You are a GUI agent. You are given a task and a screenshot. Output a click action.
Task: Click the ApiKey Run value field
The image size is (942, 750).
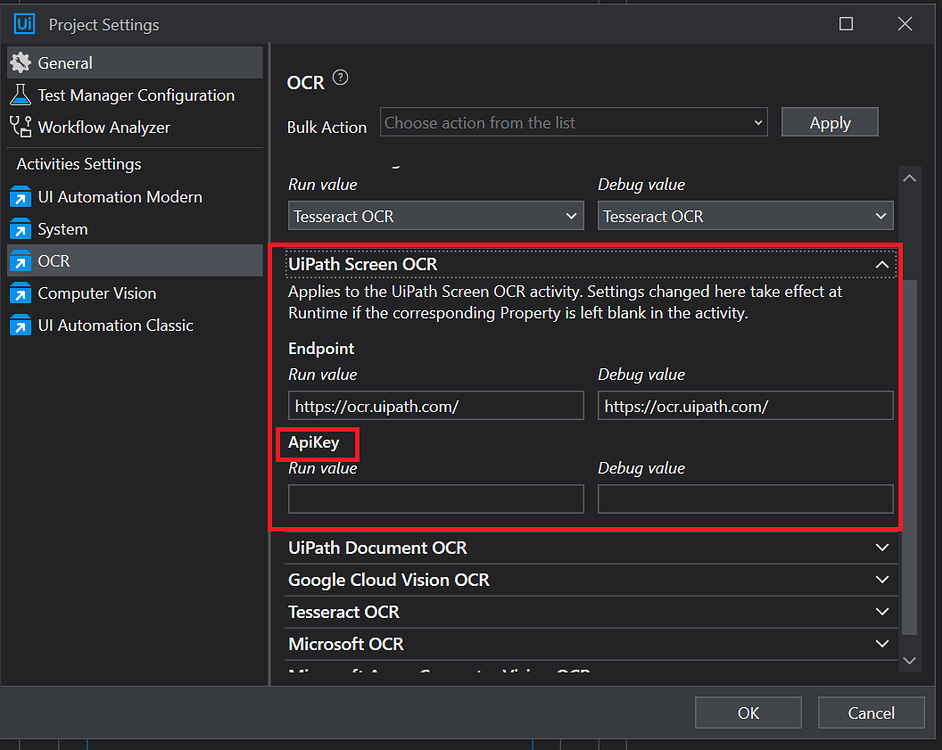(436, 499)
